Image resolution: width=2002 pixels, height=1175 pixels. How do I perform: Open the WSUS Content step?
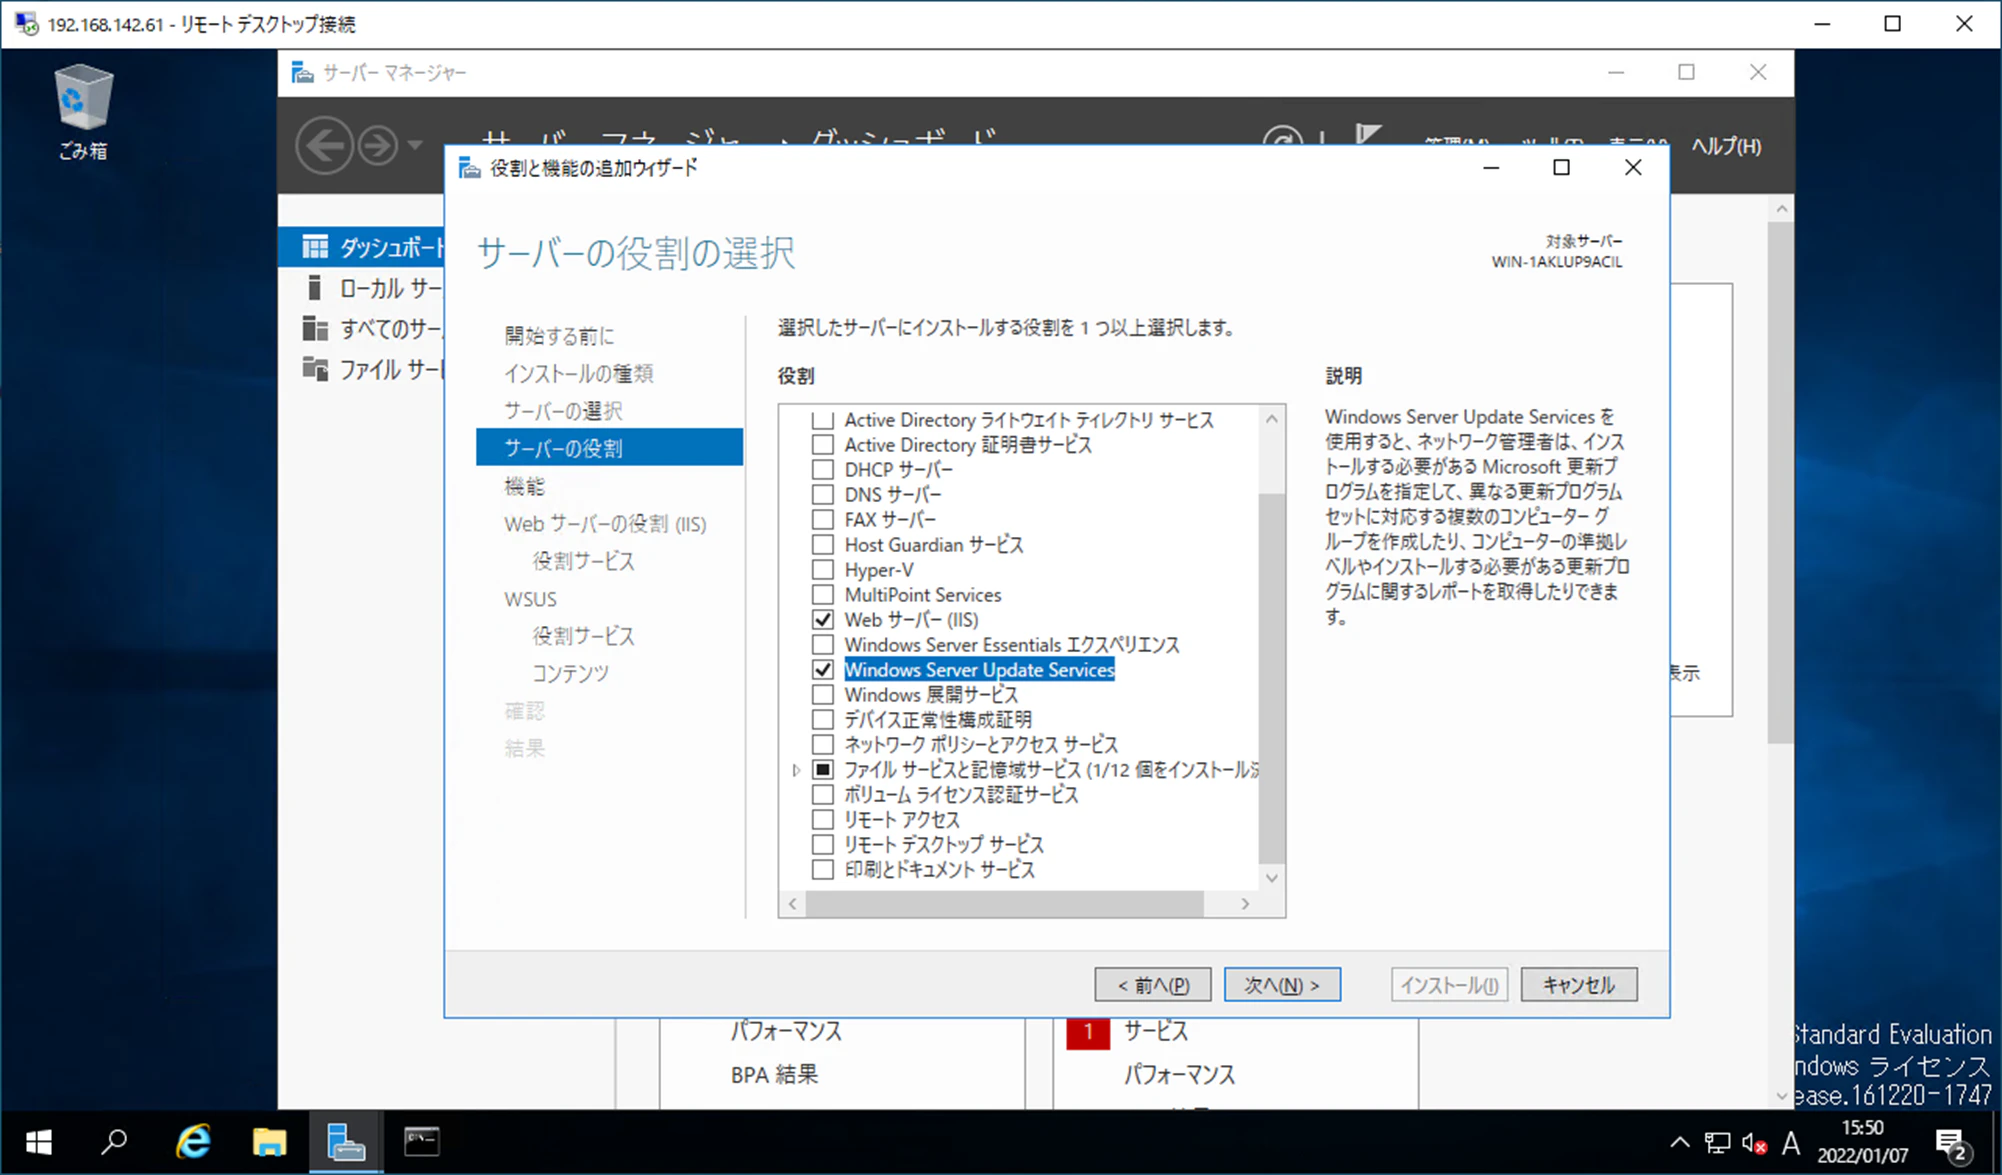coord(570,674)
